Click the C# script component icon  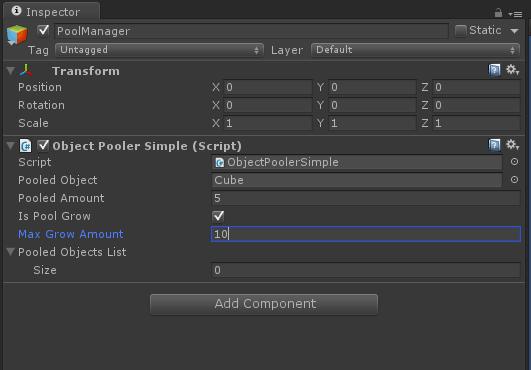click(x=25, y=146)
